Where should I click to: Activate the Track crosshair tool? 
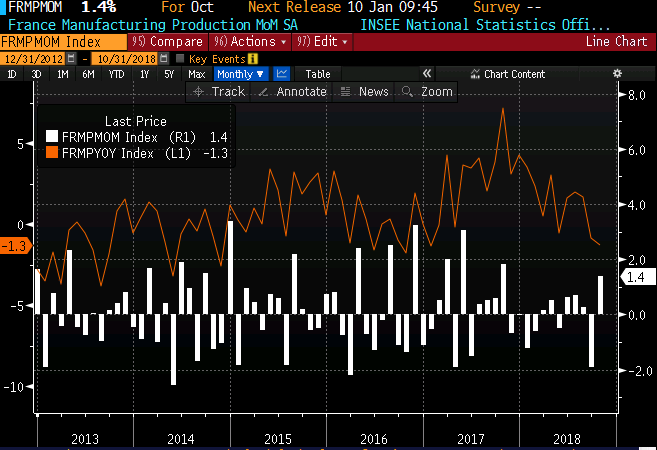[218, 91]
